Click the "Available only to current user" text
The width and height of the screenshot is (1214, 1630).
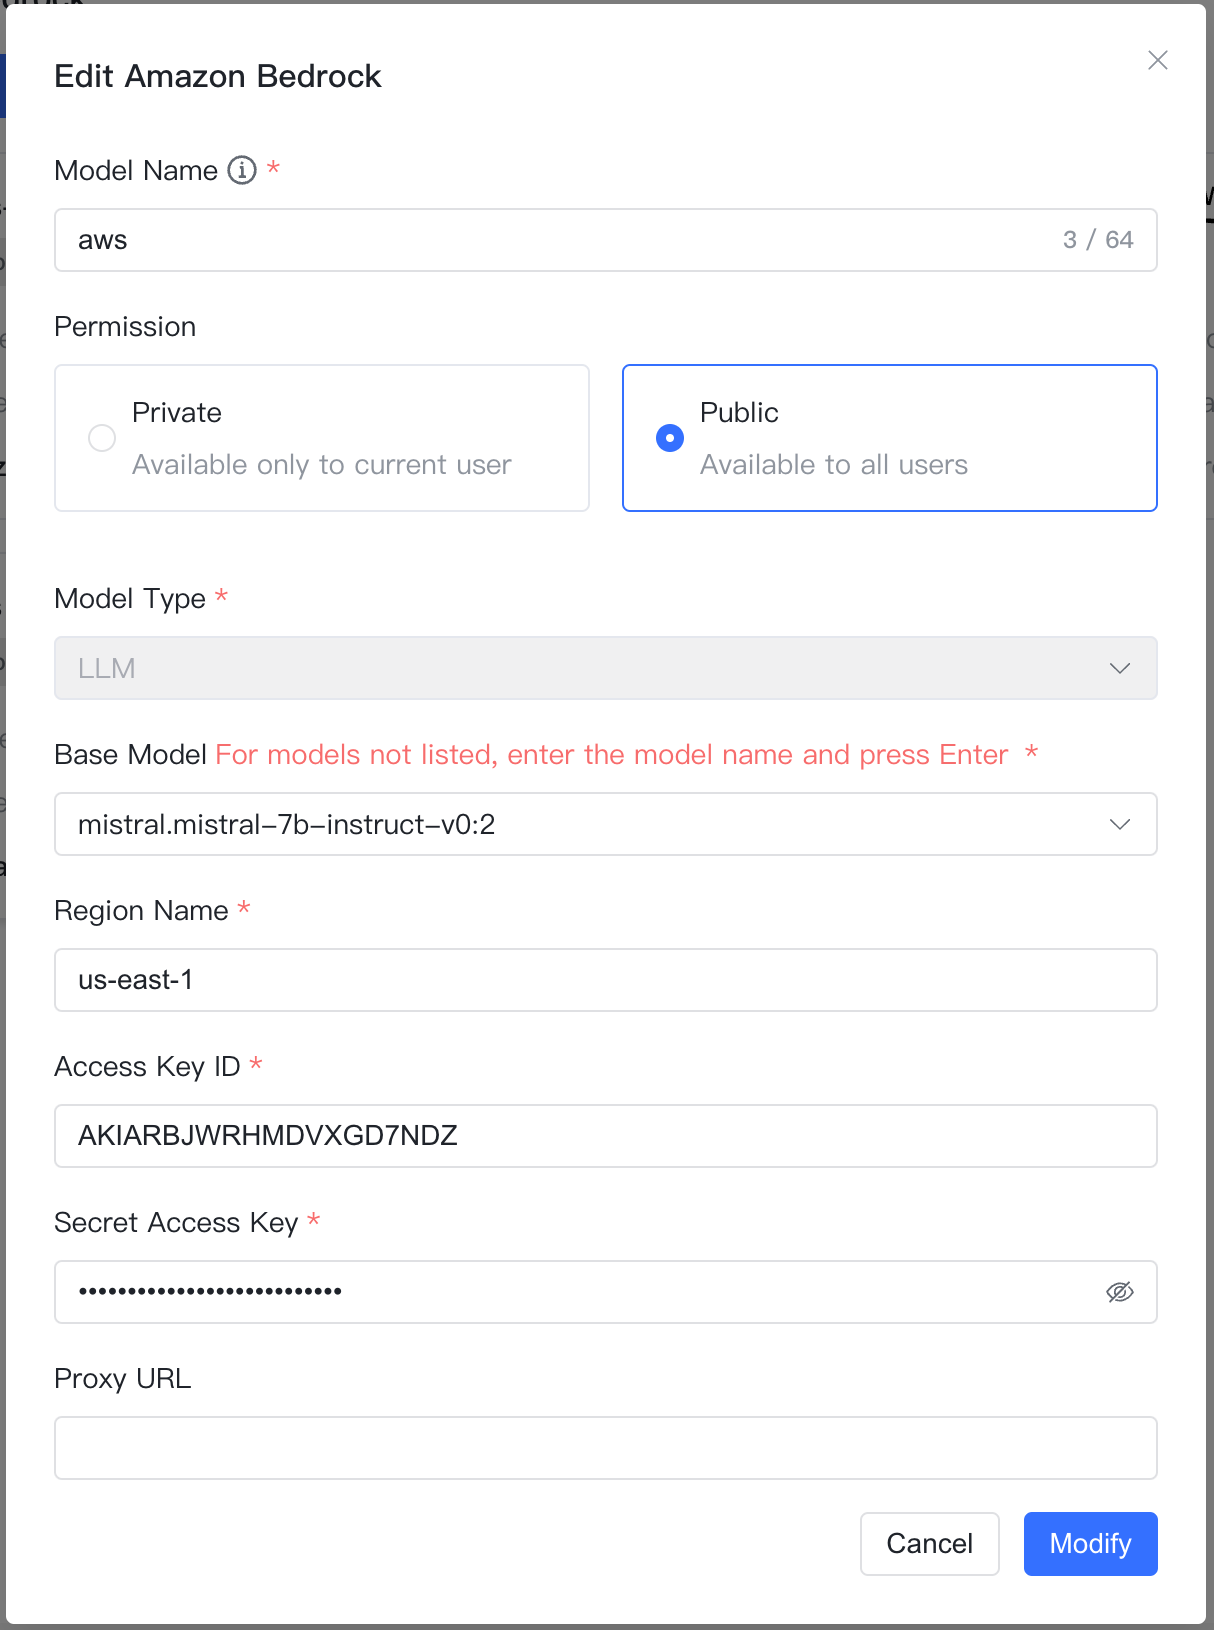coord(322,465)
